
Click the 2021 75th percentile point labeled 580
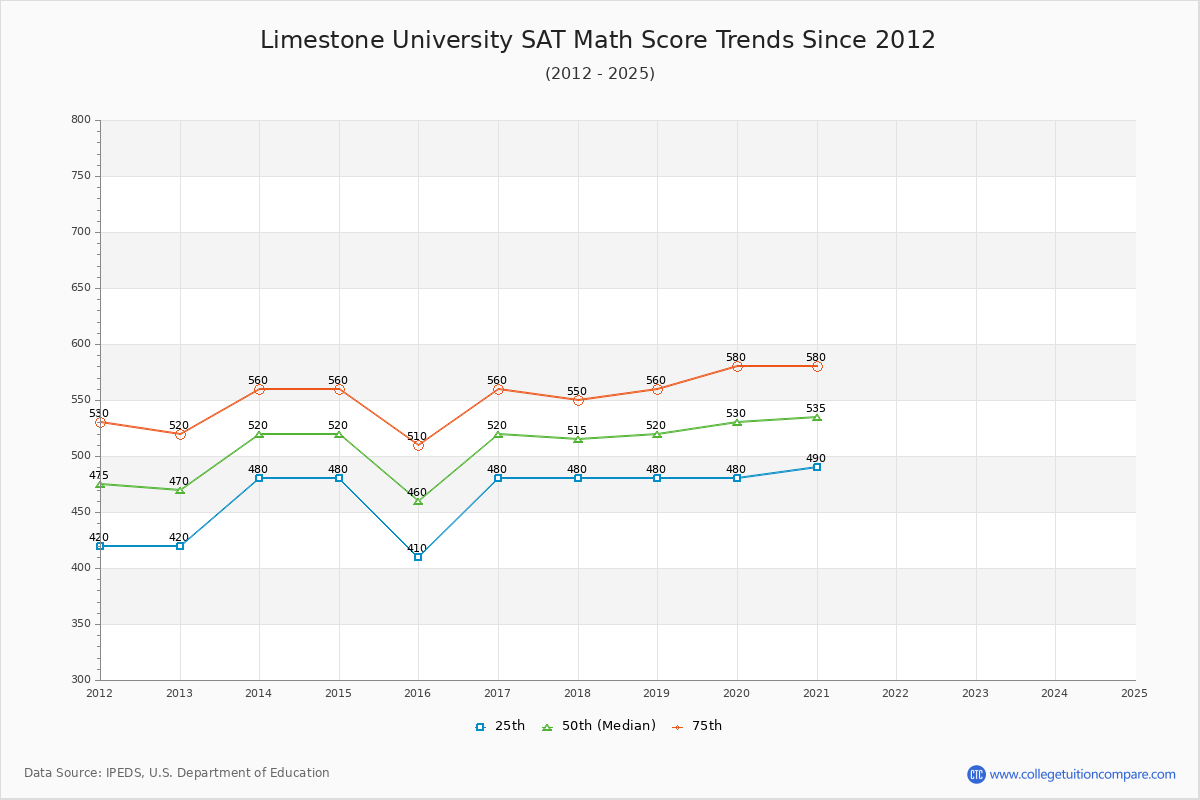tap(817, 366)
